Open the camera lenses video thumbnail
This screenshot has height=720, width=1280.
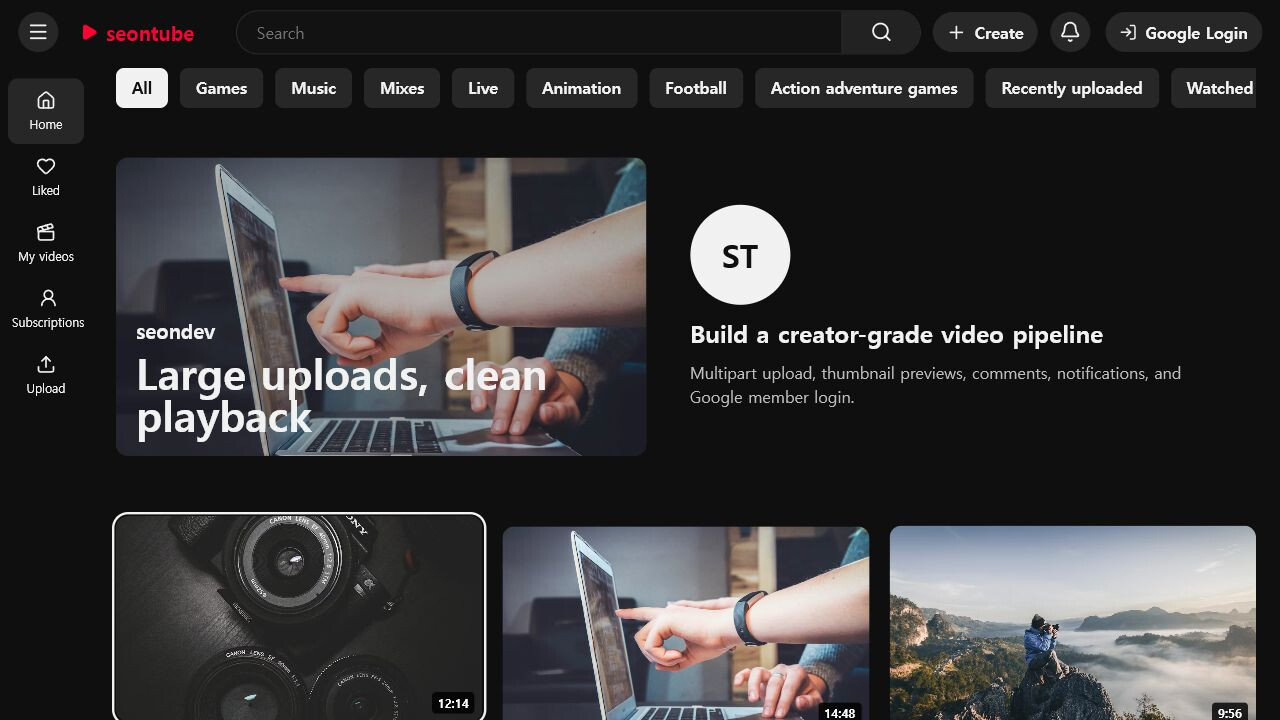pos(299,616)
